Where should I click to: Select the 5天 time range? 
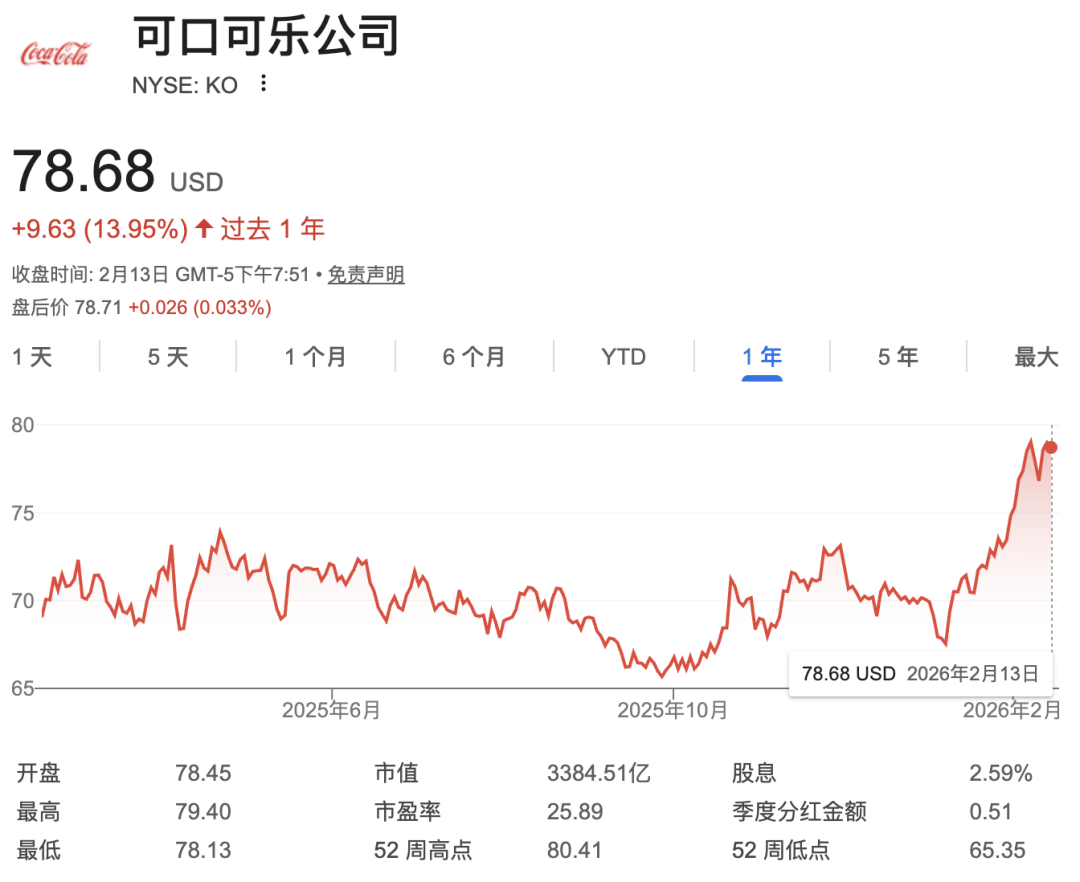coord(167,356)
